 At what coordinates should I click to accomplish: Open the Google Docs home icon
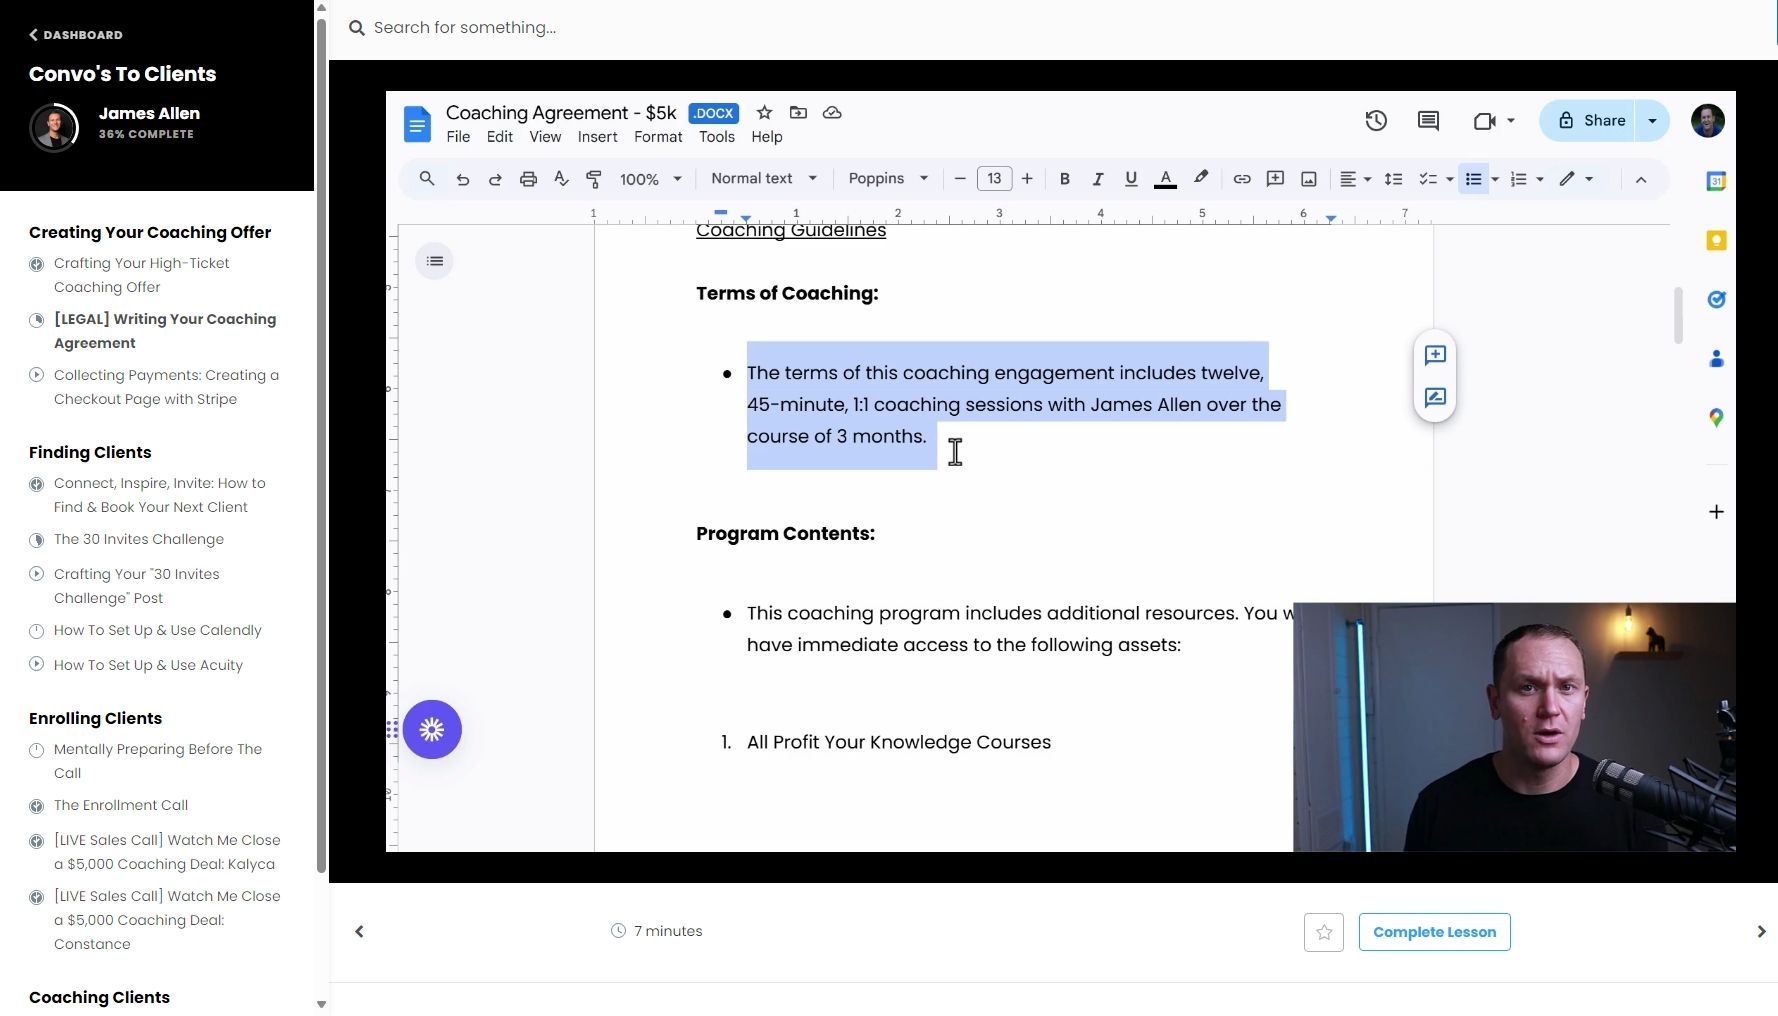[417, 124]
